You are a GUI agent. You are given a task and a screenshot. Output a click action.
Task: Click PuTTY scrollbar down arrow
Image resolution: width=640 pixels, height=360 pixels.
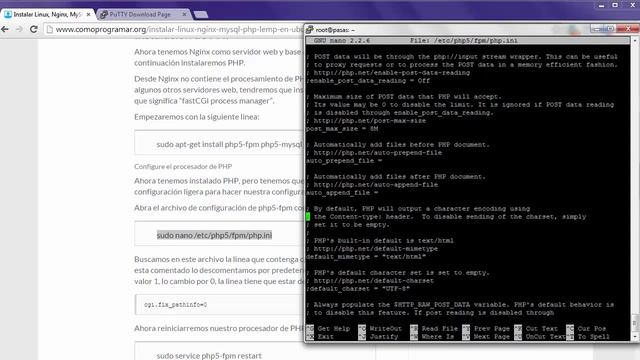pos(634,337)
